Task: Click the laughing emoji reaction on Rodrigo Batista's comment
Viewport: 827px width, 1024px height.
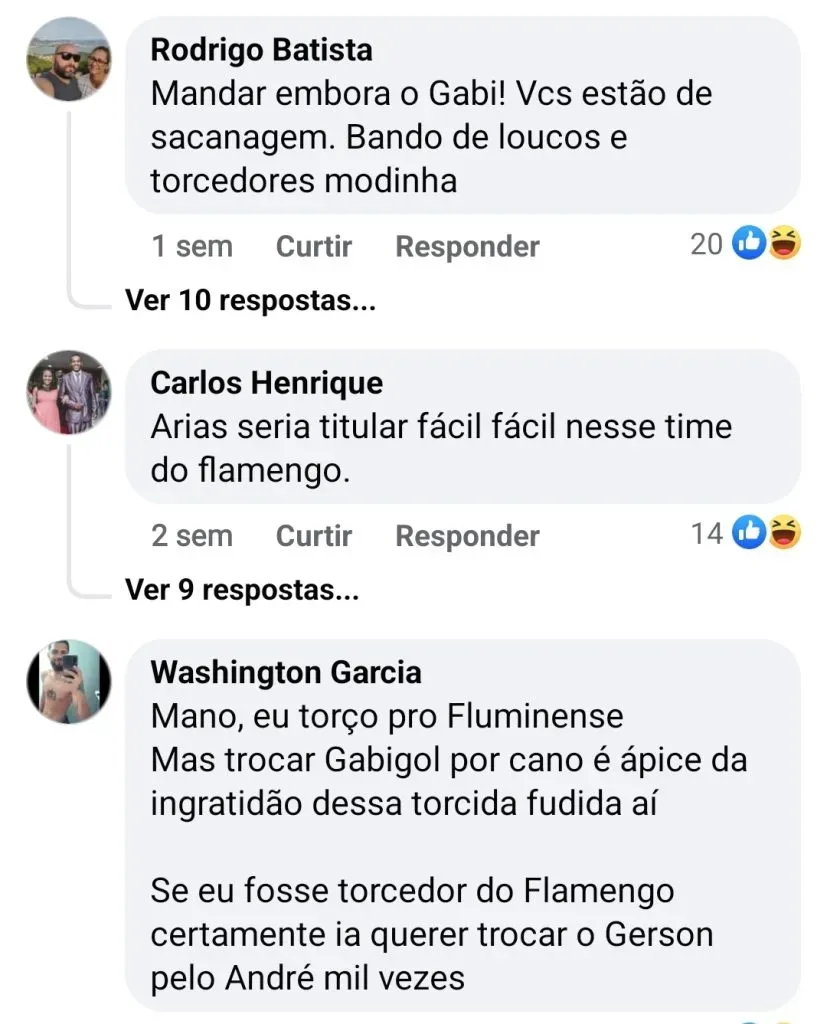Action: pyautogui.click(x=784, y=245)
